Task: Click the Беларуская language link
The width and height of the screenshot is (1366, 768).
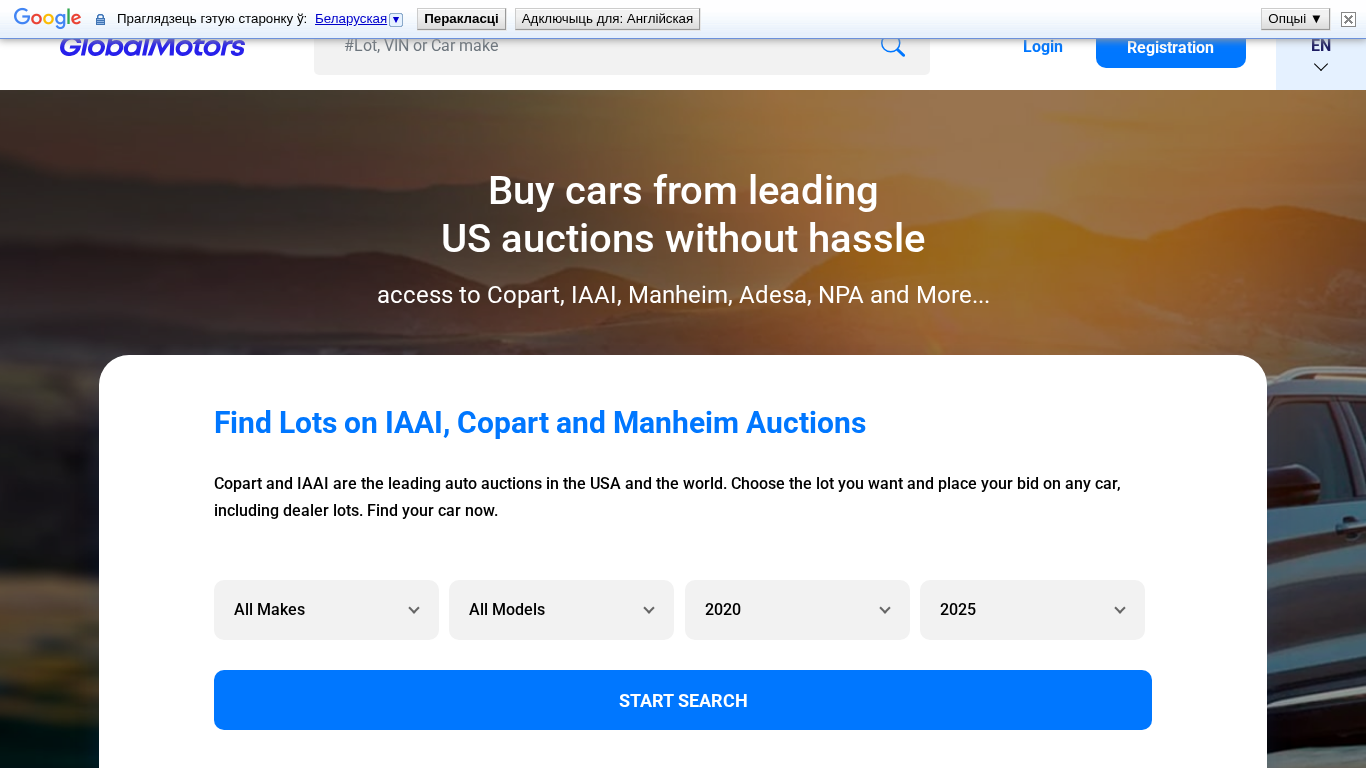Action: pos(351,19)
